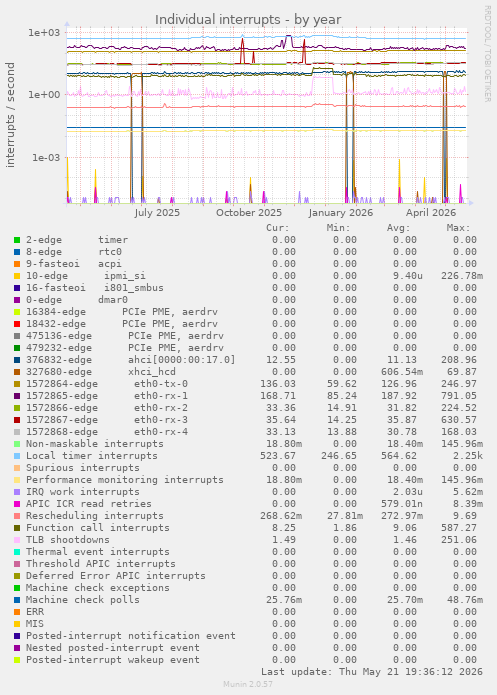This screenshot has height=695, width=497.
Task: Click the 'Thermal event interrupts' label
Action: 98,551
